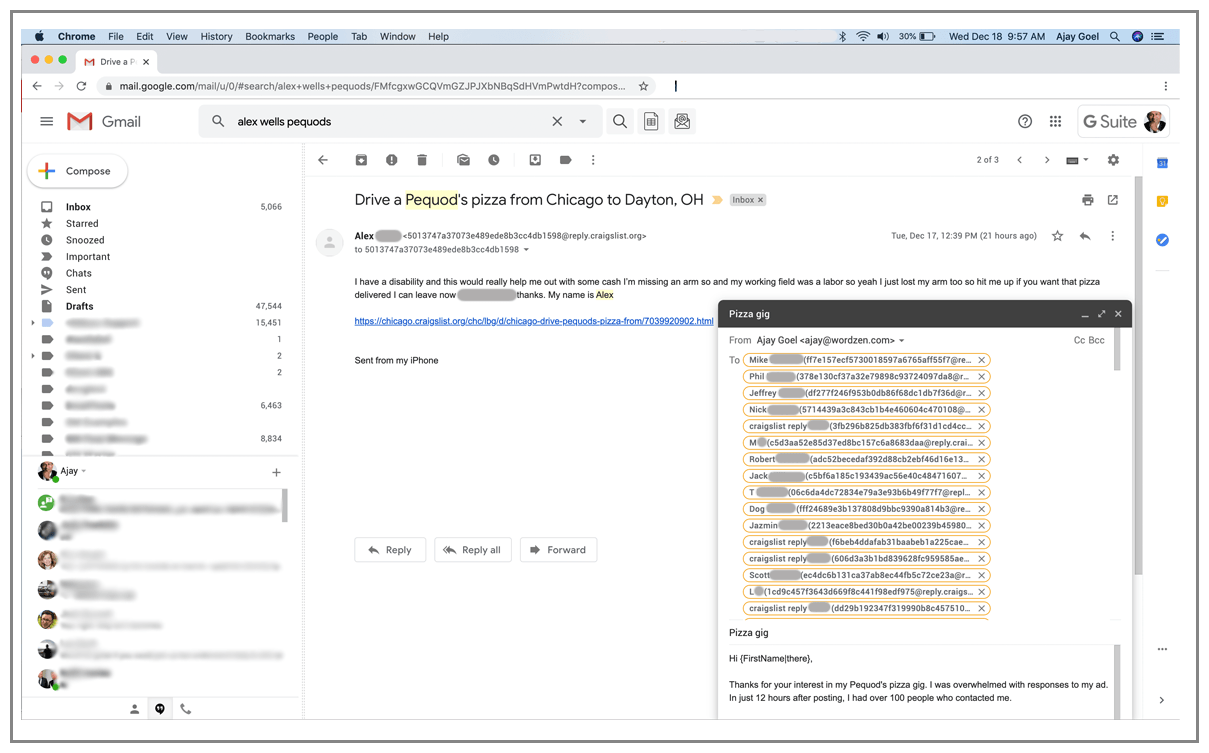Image resolution: width=1209 pixels, height=753 pixels.
Task: Open Gmail support help icon
Action: click(x=1025, y=121)
